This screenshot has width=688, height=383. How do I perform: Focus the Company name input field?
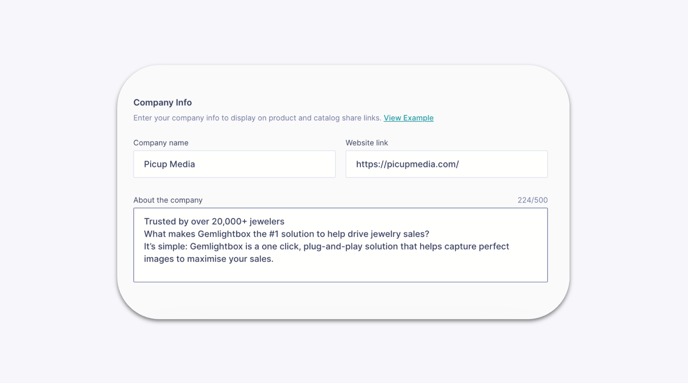point(234,164)
